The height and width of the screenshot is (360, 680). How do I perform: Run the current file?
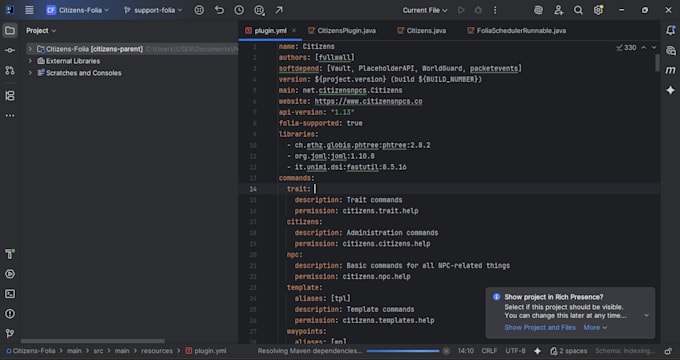[x=461, y=10]
